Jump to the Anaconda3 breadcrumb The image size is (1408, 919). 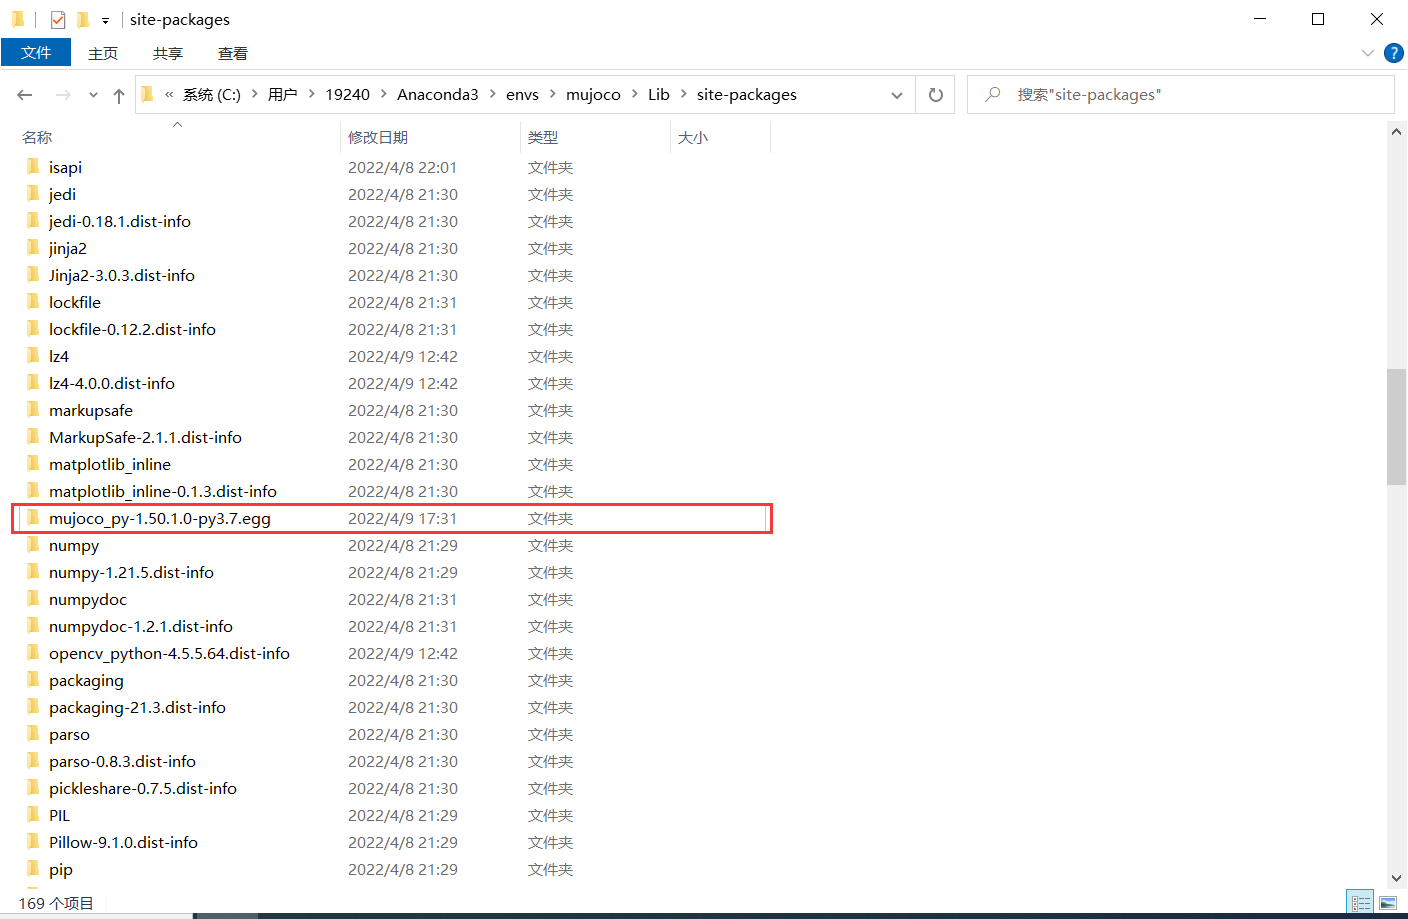[438, 94]
